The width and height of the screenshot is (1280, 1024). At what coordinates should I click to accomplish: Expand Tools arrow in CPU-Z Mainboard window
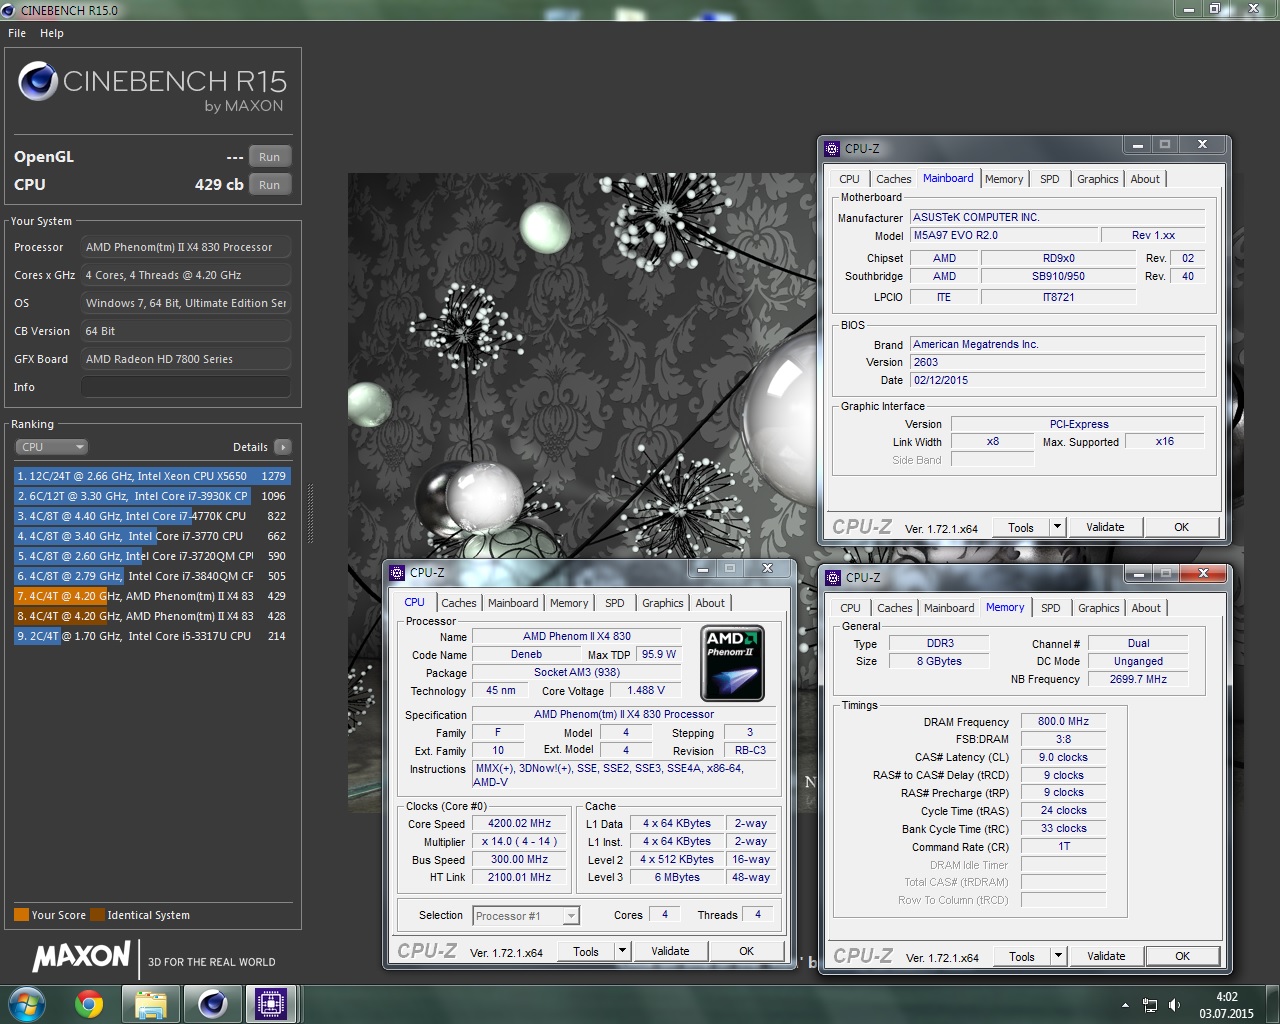coord(1057,527)
